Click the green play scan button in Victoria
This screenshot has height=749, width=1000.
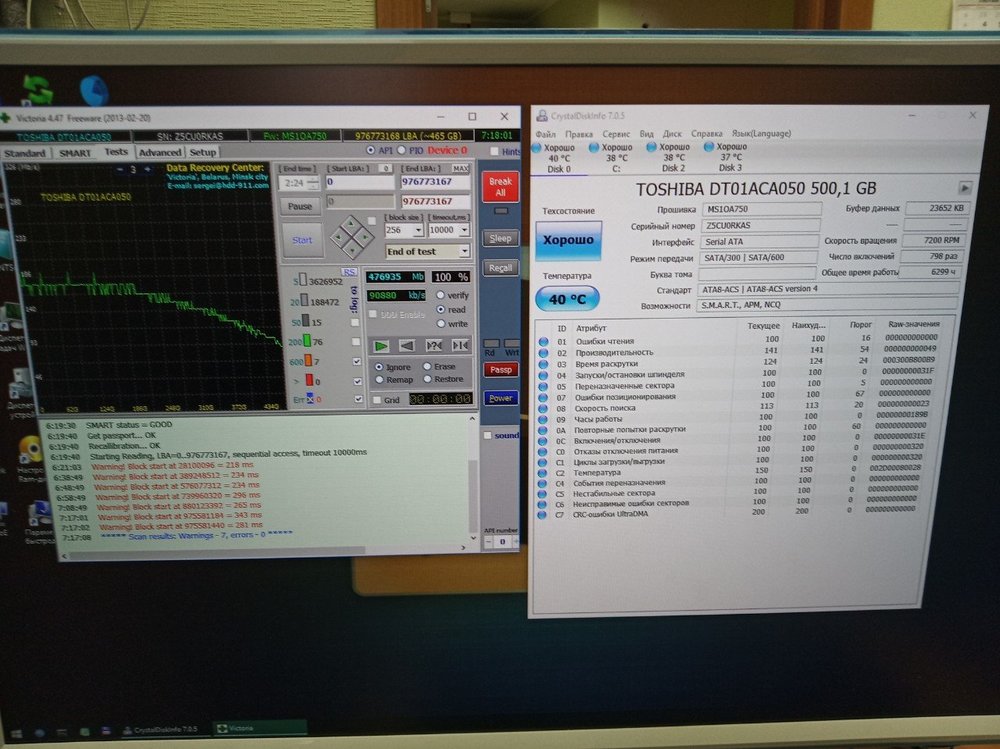(x=382, y=345)
